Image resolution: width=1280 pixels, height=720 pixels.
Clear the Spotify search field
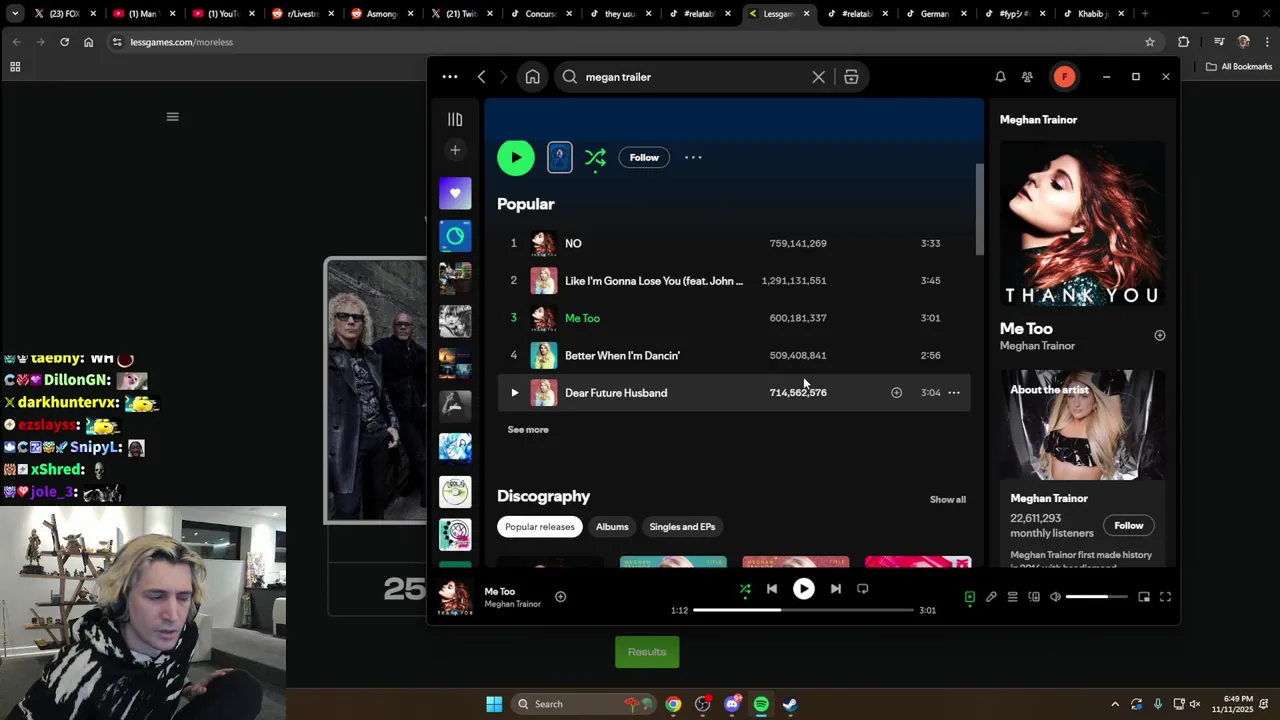[818, 77]
